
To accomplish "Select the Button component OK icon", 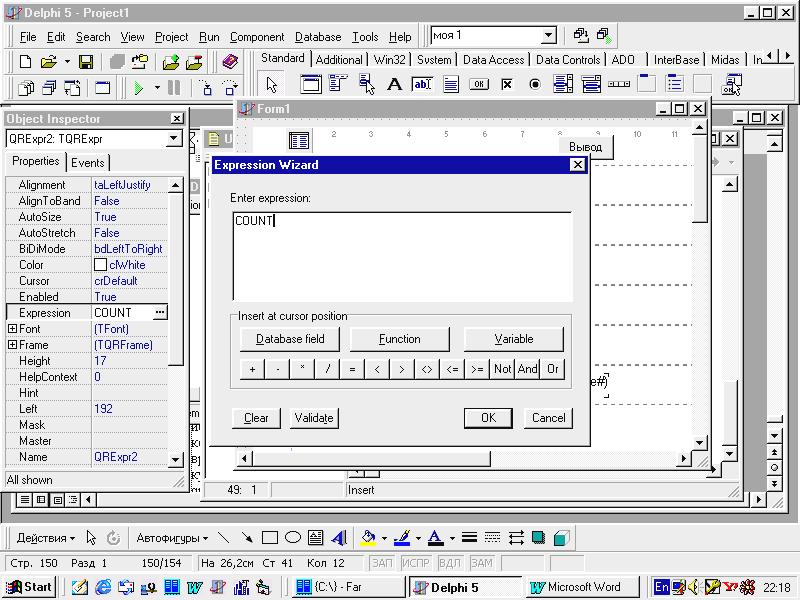I will tap(479, 84).
